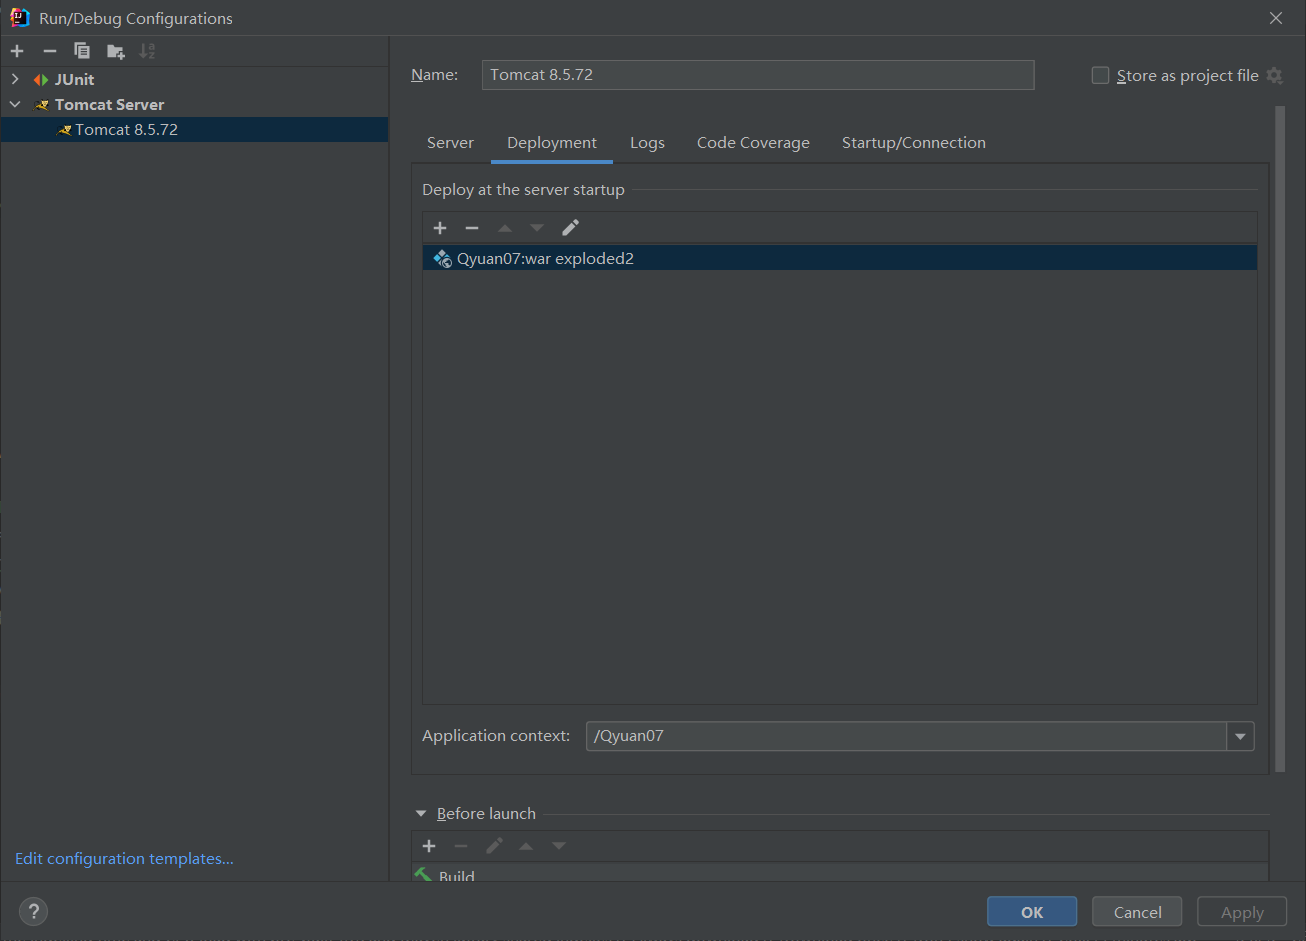Click the configuration panel vertical scrollbar
Image resolution: width=1306 pixels, height=941 pixels.
(x=1280, y=438)
